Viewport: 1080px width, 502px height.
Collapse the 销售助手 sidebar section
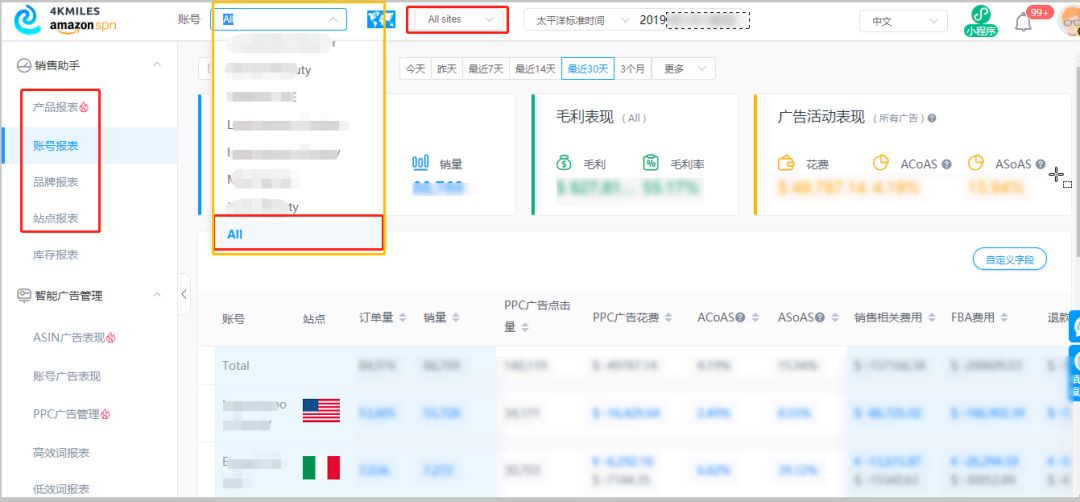point(157,65)
